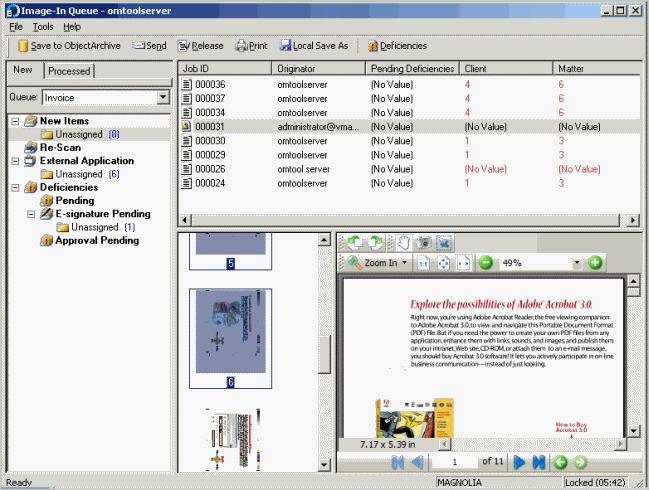Open the zoom percentage dropdown
This screenshot has height=490, width=649.
(576, 263)
